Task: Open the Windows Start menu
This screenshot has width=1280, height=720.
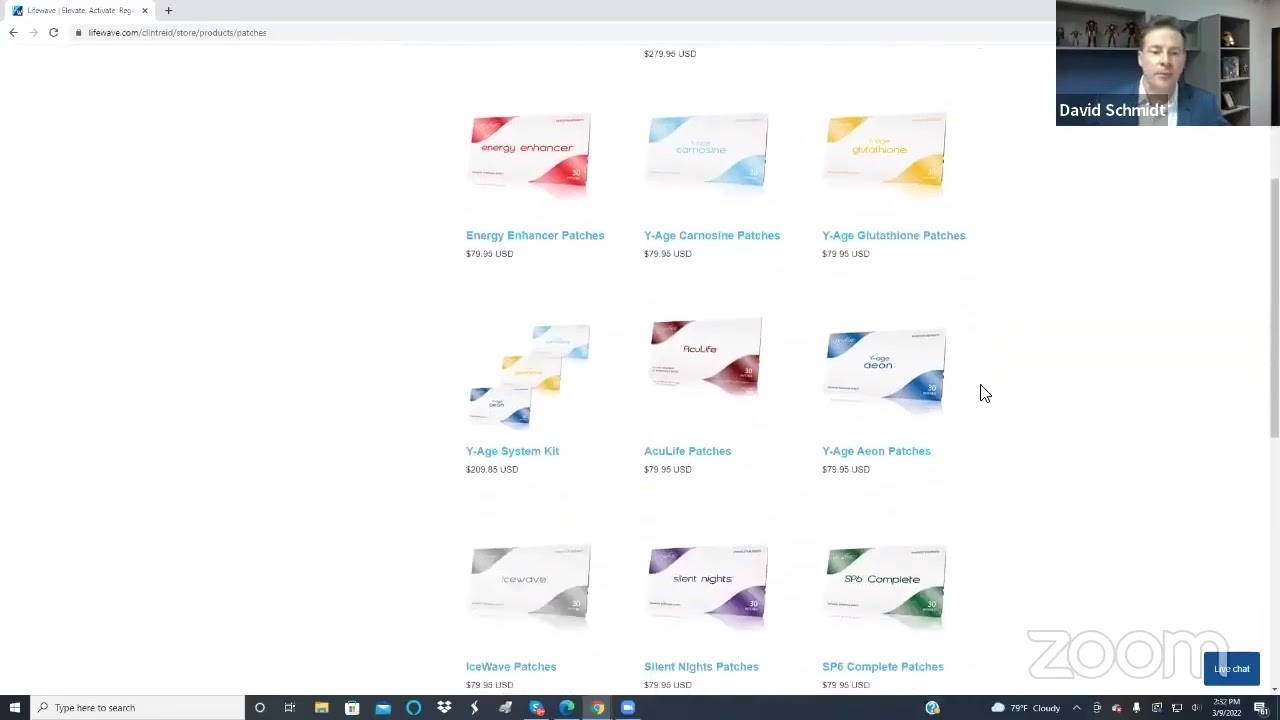Action: (14, 708)
